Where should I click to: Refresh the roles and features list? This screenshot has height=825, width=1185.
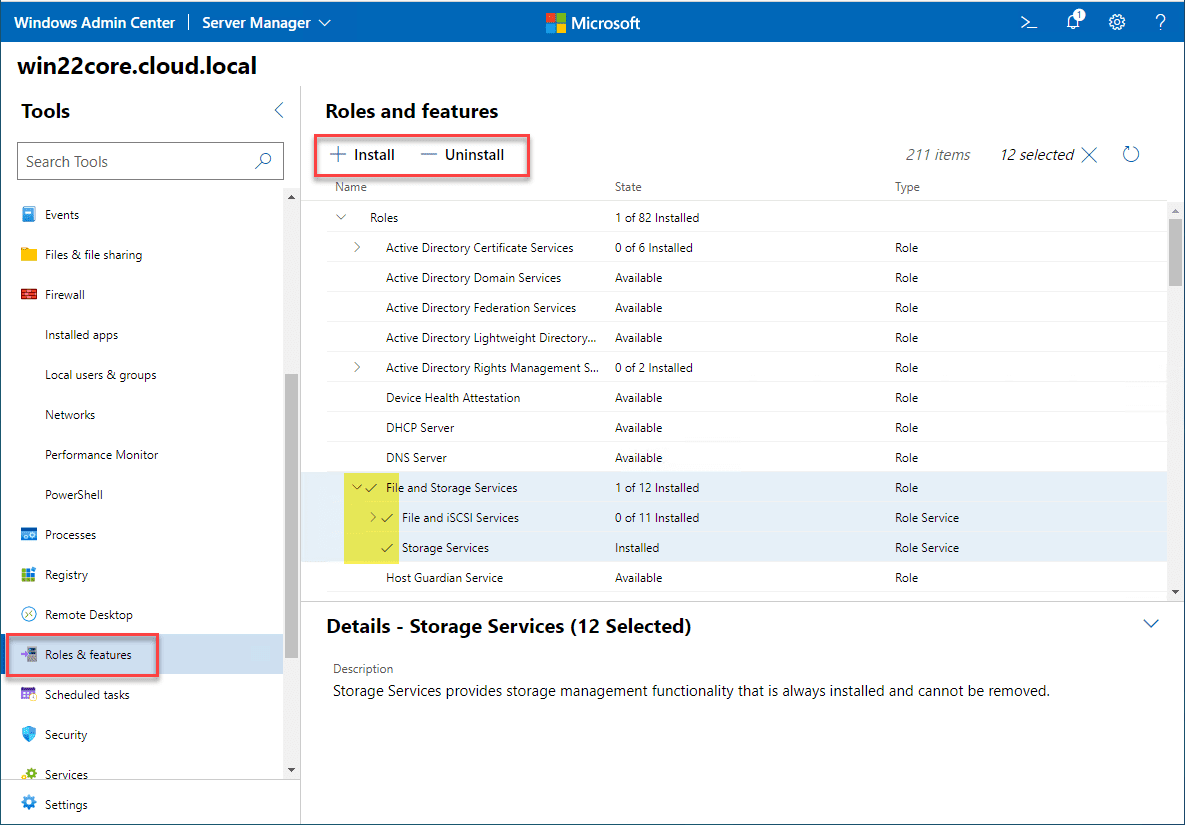1130,154
